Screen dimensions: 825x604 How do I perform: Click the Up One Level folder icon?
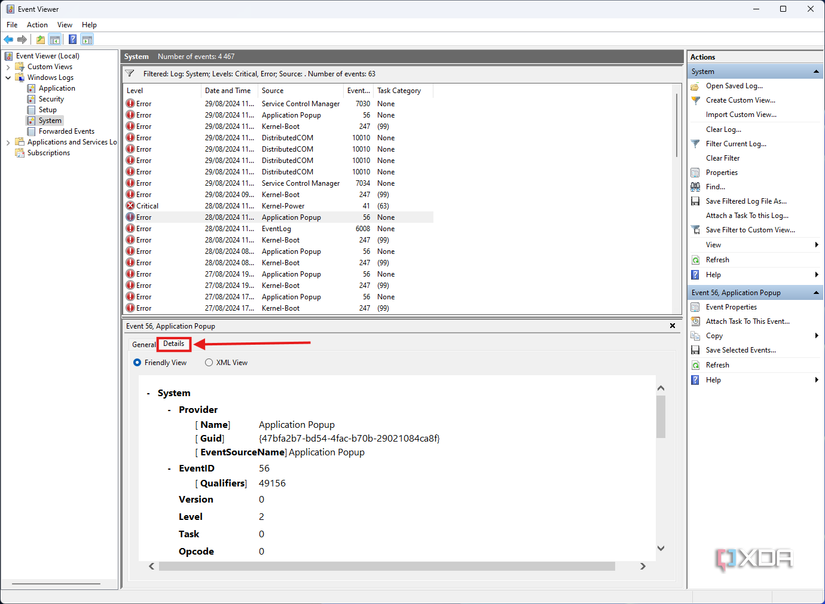click(40, 39)
